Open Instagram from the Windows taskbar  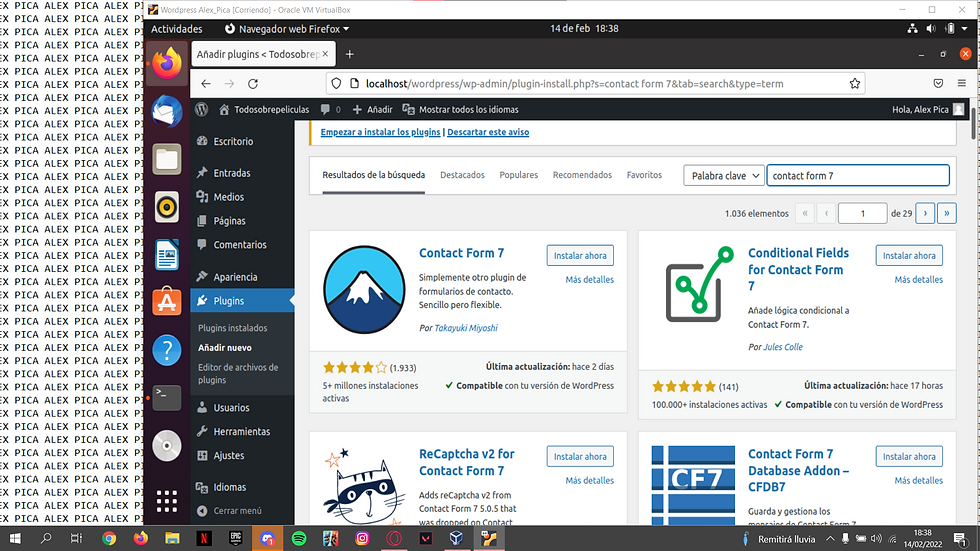tap(362, 539)
